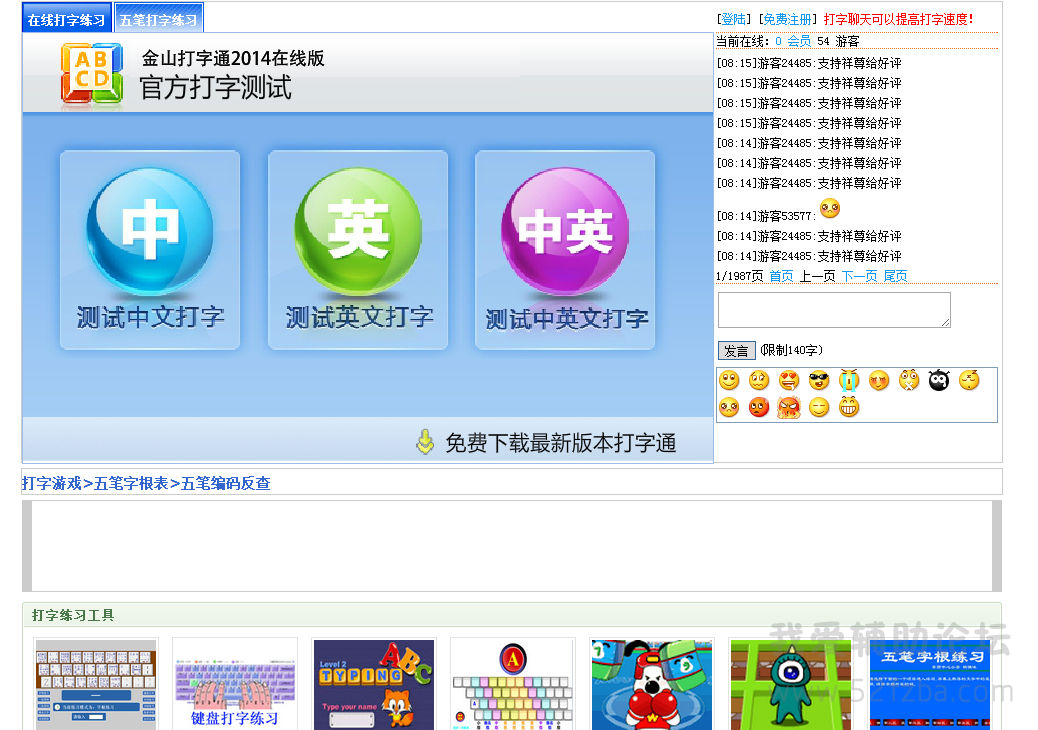The height and width of the screenshot is (730, 1038).
Task: Open the brown keyboard practice thumbnail
Action: 96,684
